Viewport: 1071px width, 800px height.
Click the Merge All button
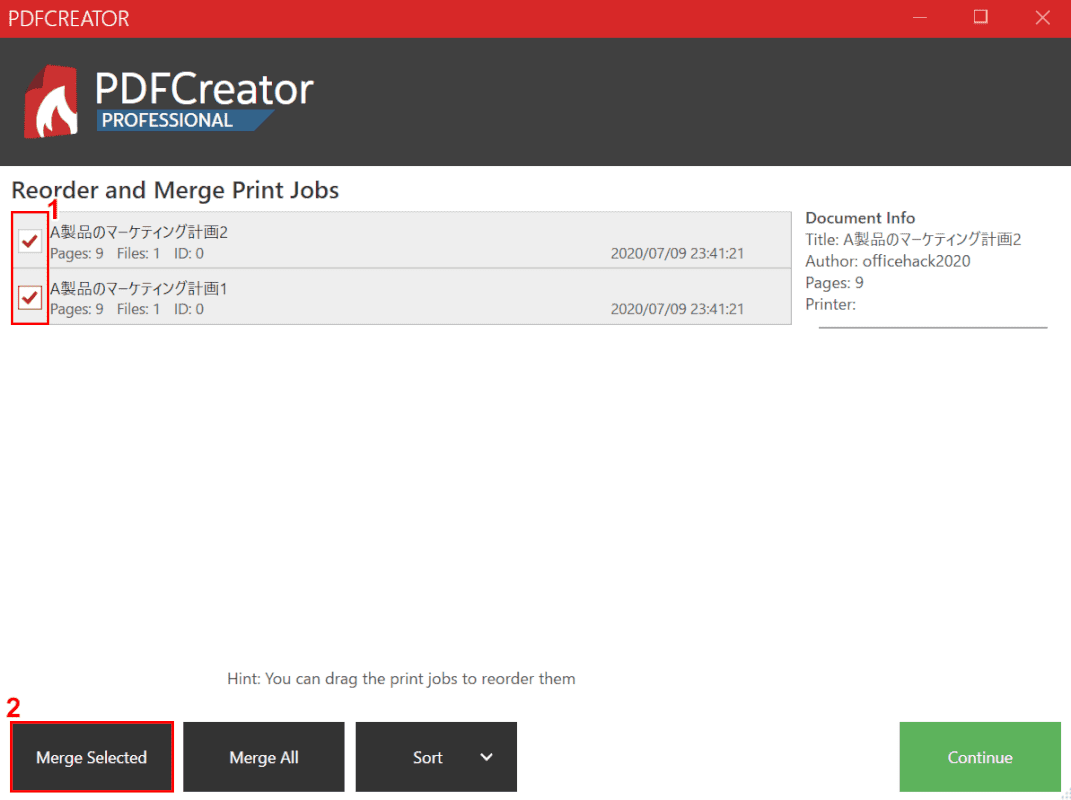264,757
